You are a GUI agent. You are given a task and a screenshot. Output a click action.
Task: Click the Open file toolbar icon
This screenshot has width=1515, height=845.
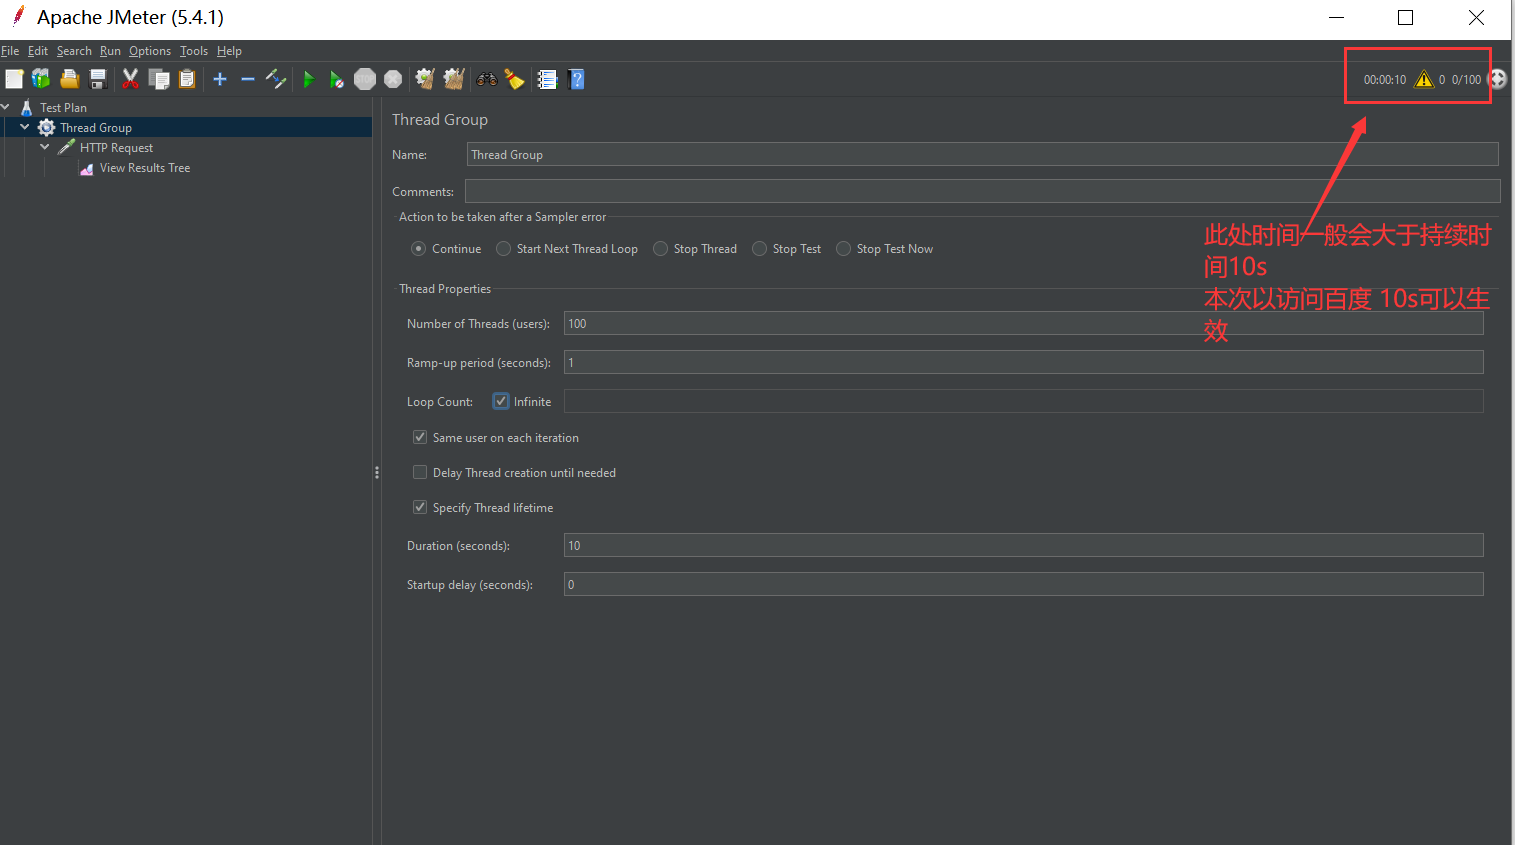pos(69,79)
